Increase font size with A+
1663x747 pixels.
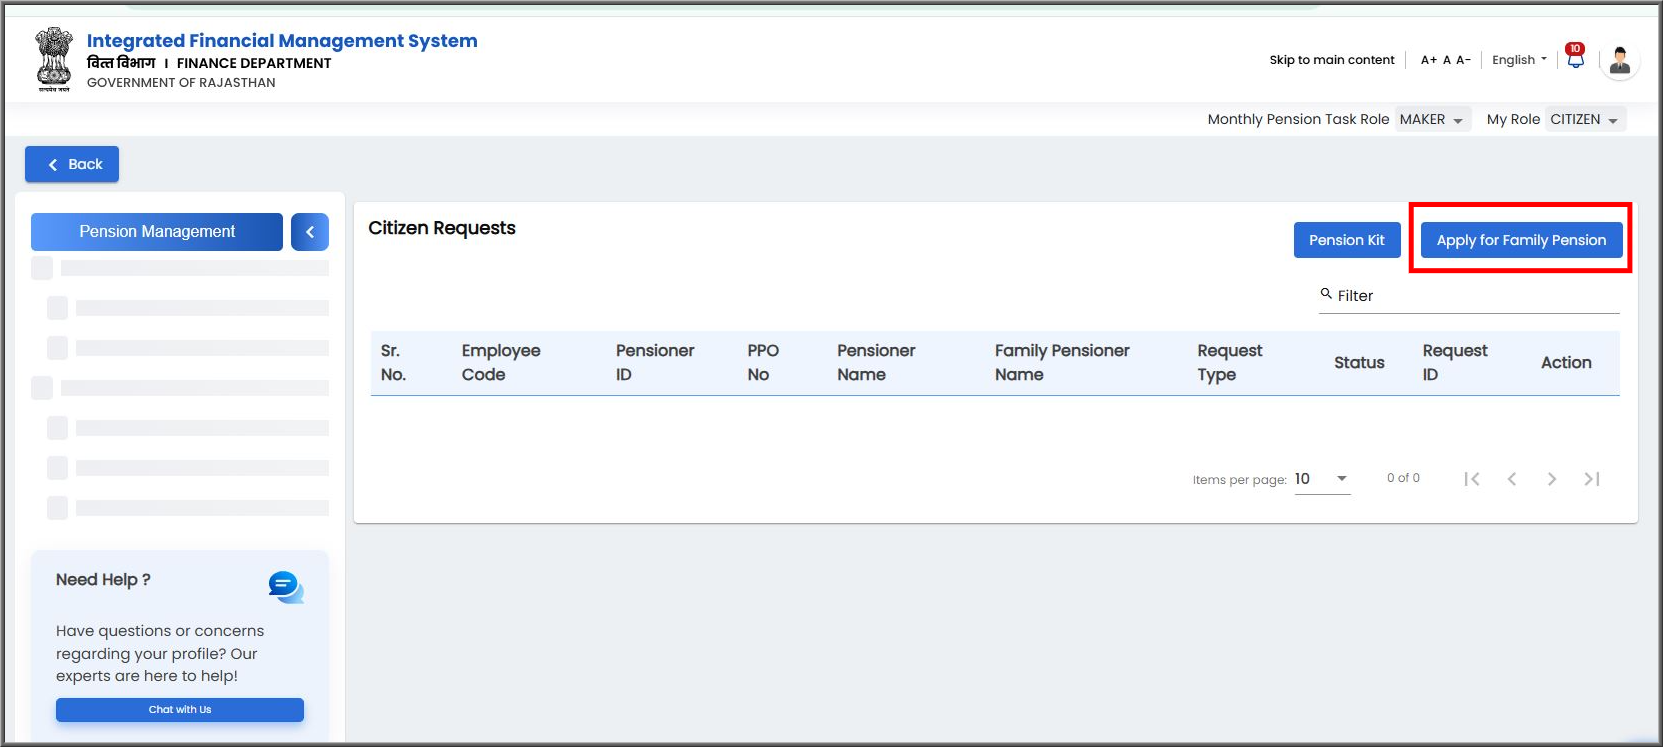pyautogui.click(x=1428, y=60)
